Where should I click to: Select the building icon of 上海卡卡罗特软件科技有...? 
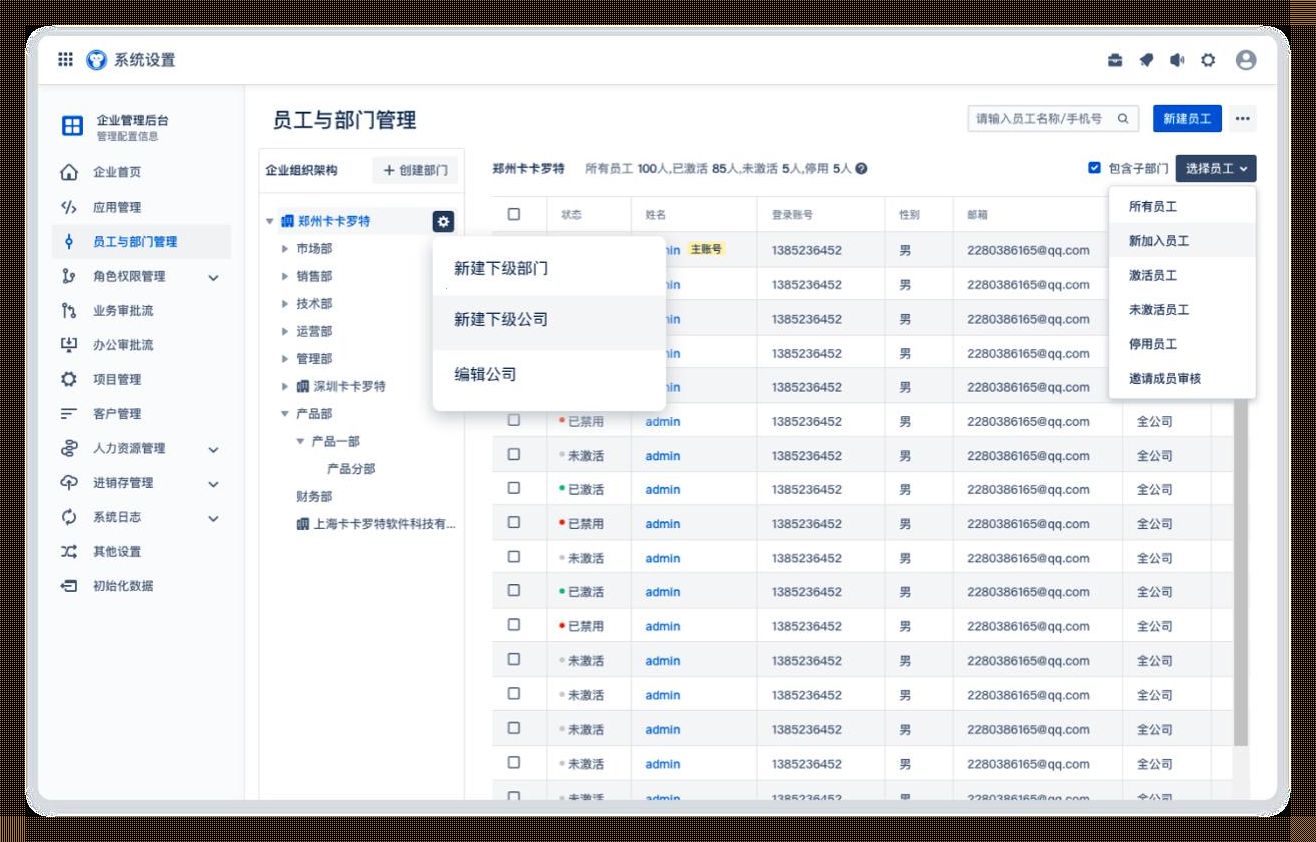(303, 523)
